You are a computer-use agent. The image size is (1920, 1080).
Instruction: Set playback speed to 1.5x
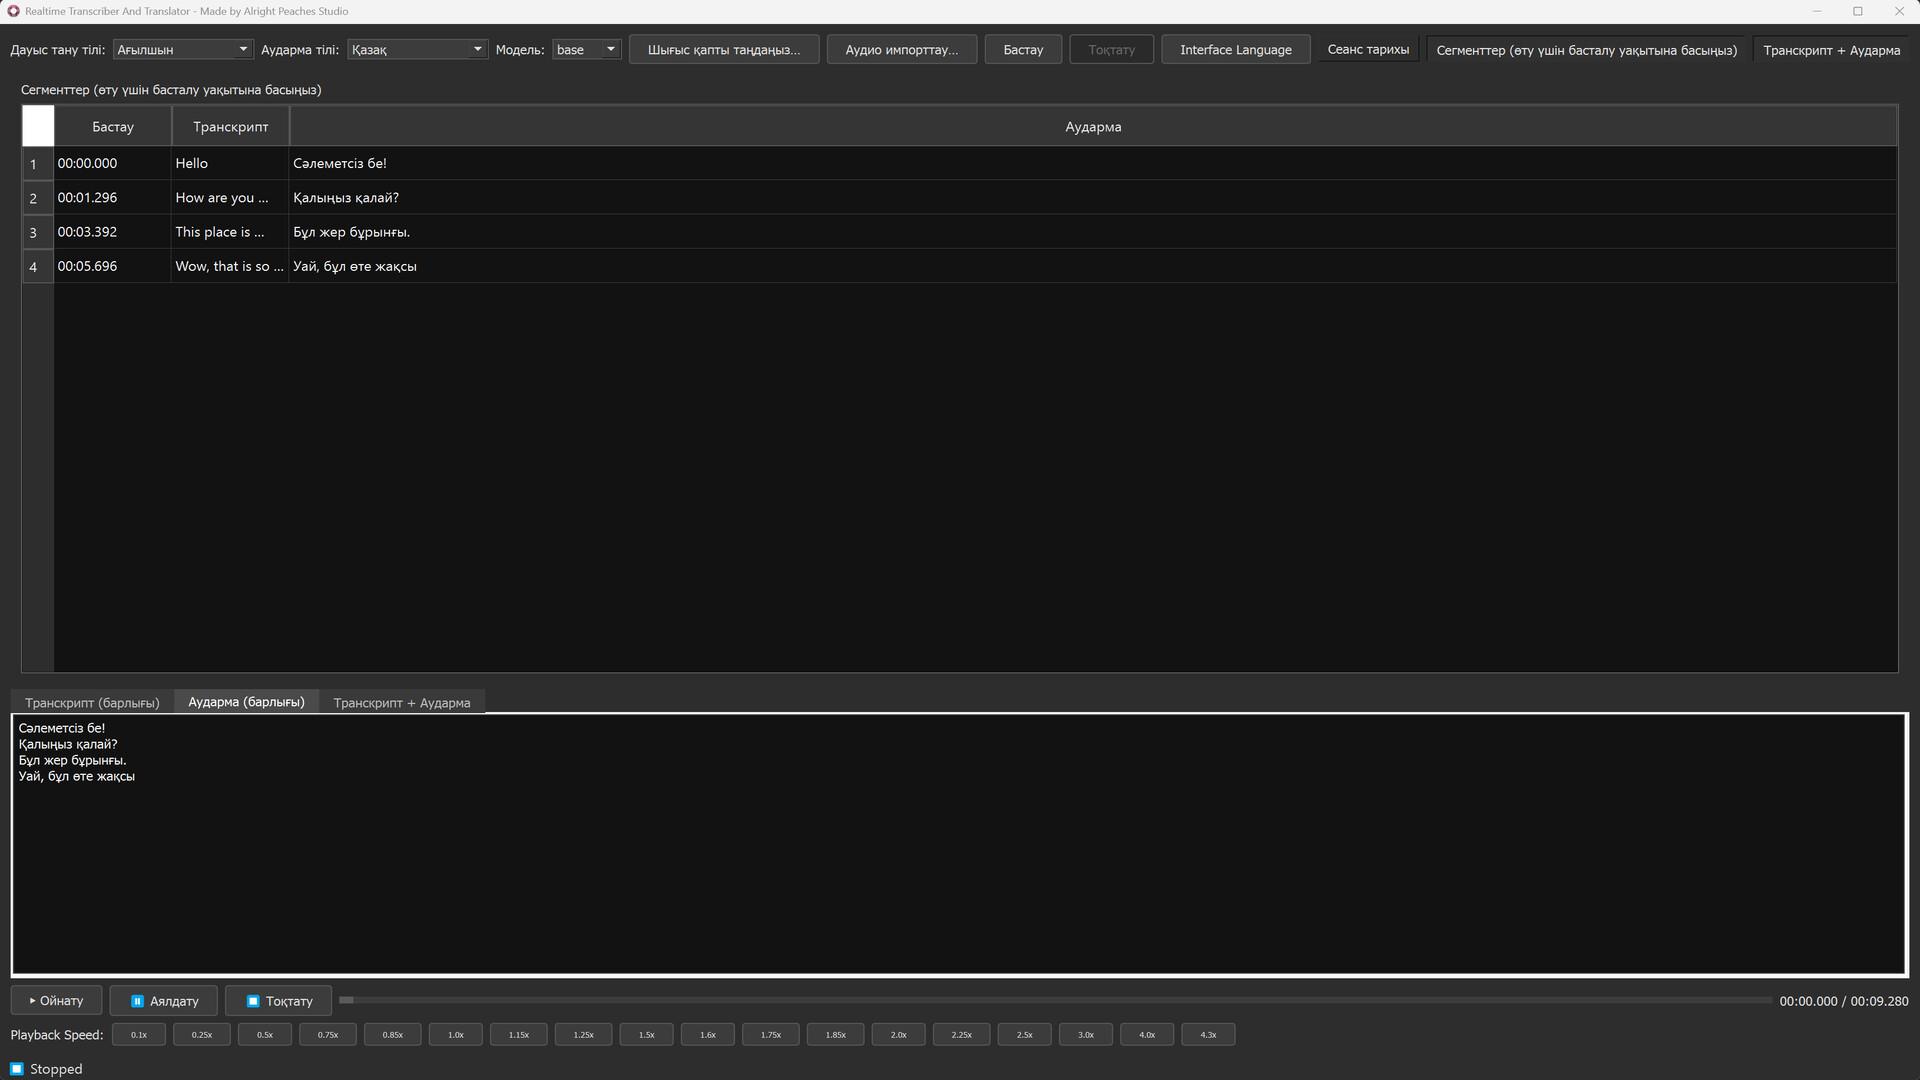point(646,1034)
